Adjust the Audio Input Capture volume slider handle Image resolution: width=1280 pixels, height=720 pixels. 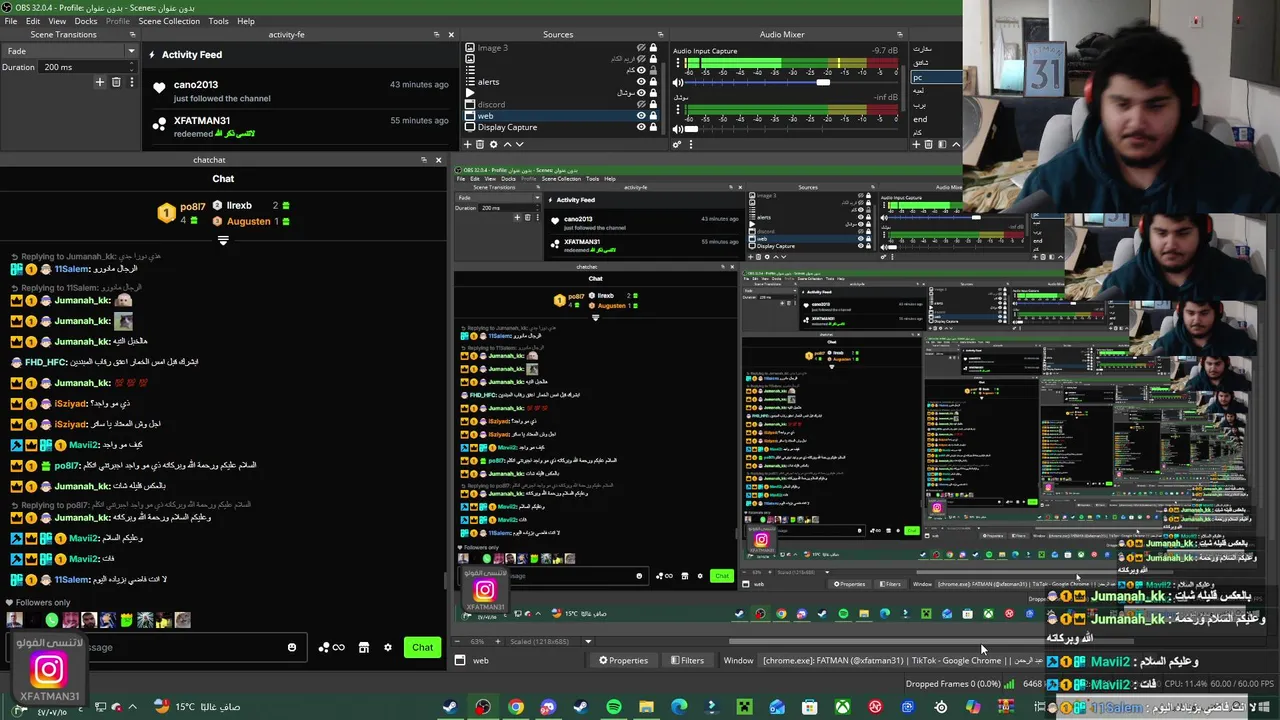coord(823,83)
